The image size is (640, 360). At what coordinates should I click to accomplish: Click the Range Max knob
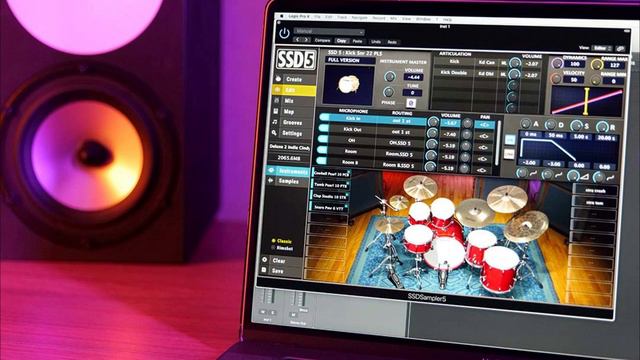(597, 64)
